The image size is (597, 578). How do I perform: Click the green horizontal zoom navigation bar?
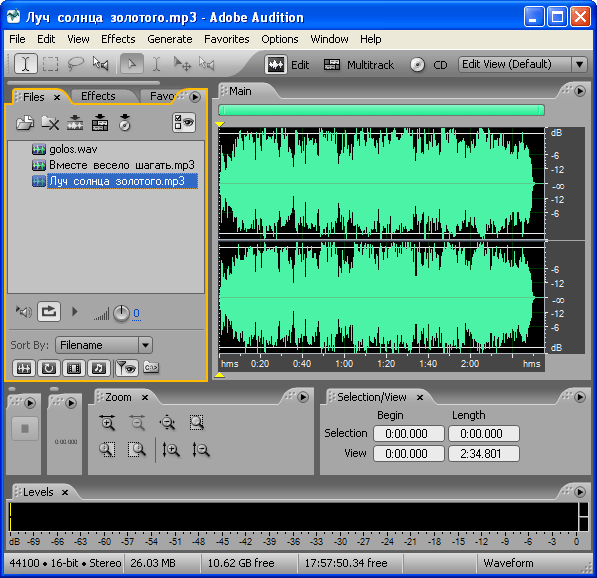[x=381, y=110]
